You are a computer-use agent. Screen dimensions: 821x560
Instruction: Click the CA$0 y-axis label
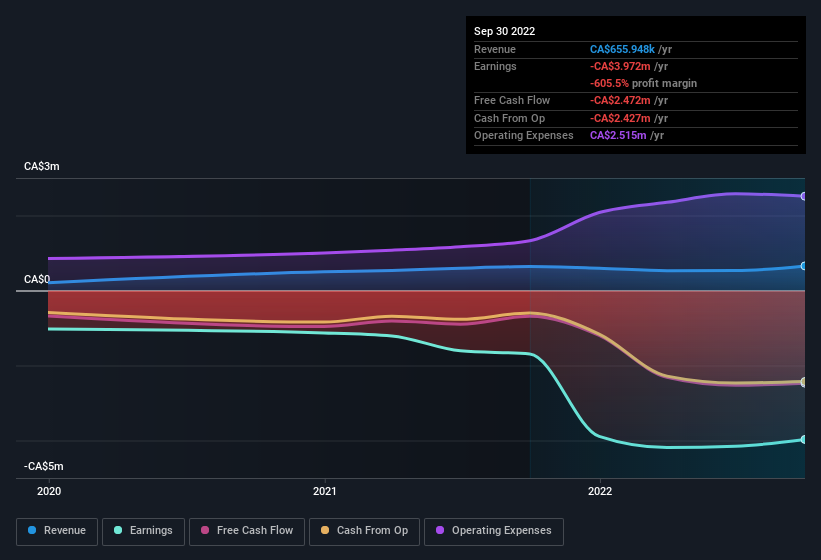tap(37, 279)
